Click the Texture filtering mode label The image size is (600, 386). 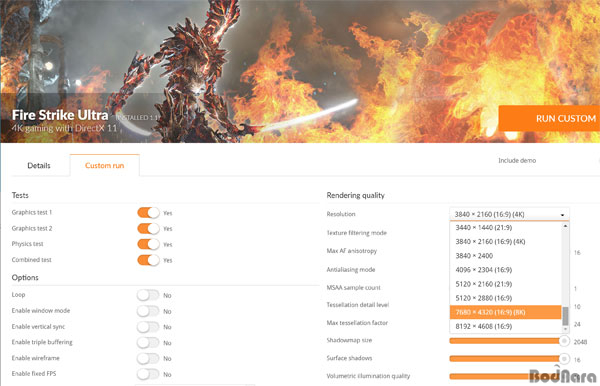pyautogui.click(x=357, y=233)
